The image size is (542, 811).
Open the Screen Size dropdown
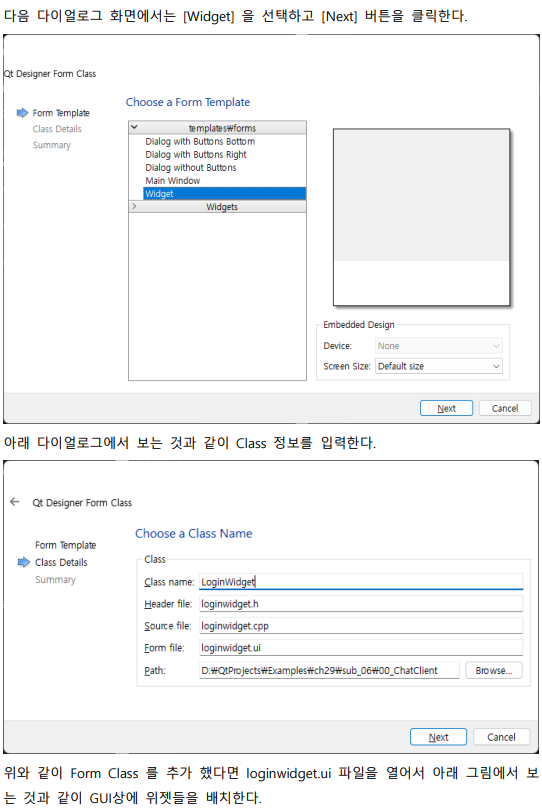click(439, 366)
